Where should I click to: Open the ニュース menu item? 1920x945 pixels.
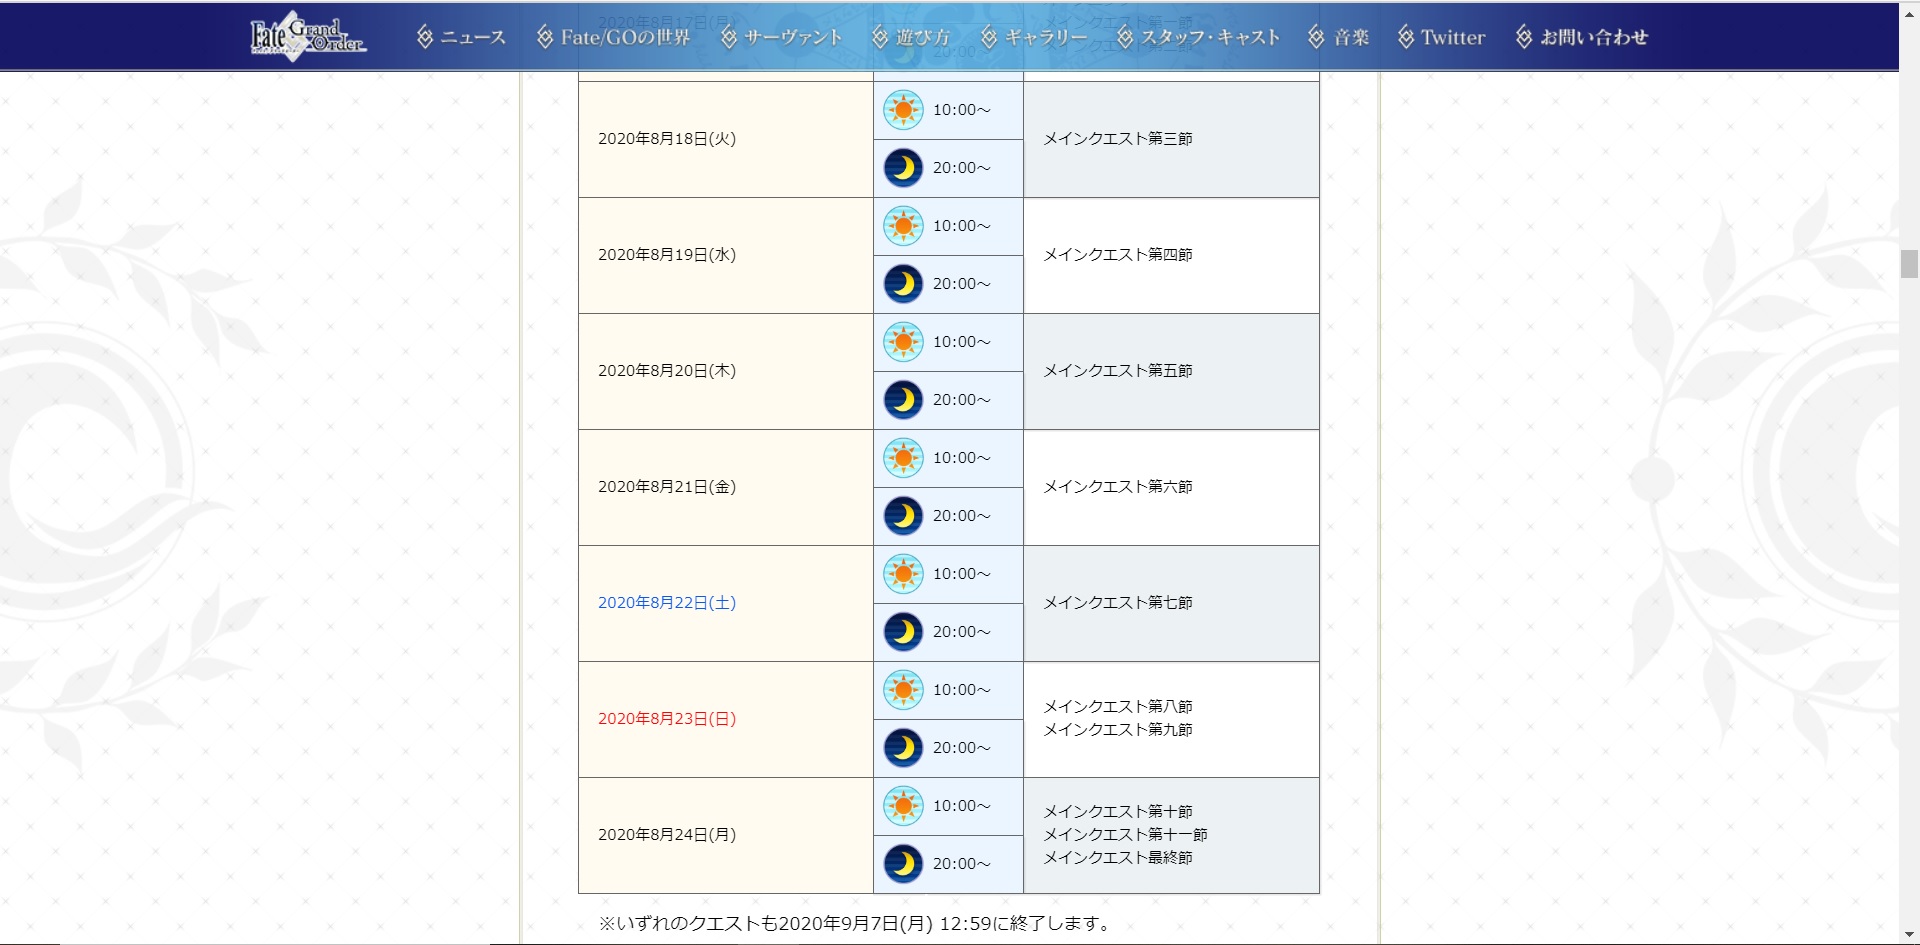click(x=462, y=38)
